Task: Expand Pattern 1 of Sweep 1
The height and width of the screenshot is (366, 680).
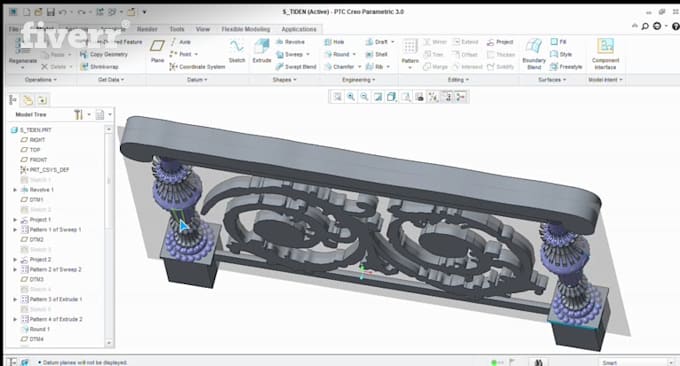Action: [15, 230]
